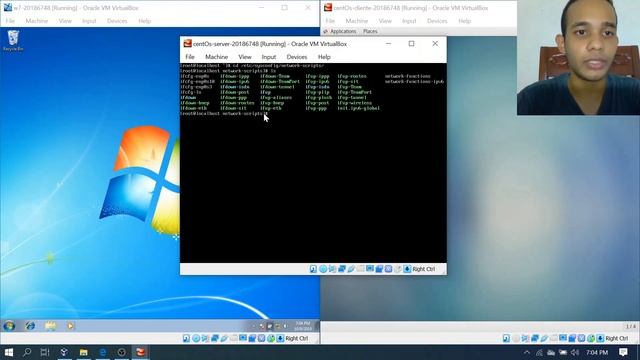This screenshot has height=360, width=640.
Task: Click mouse integration icon in centOs-cliente status bar
Action: coord(591,338)
